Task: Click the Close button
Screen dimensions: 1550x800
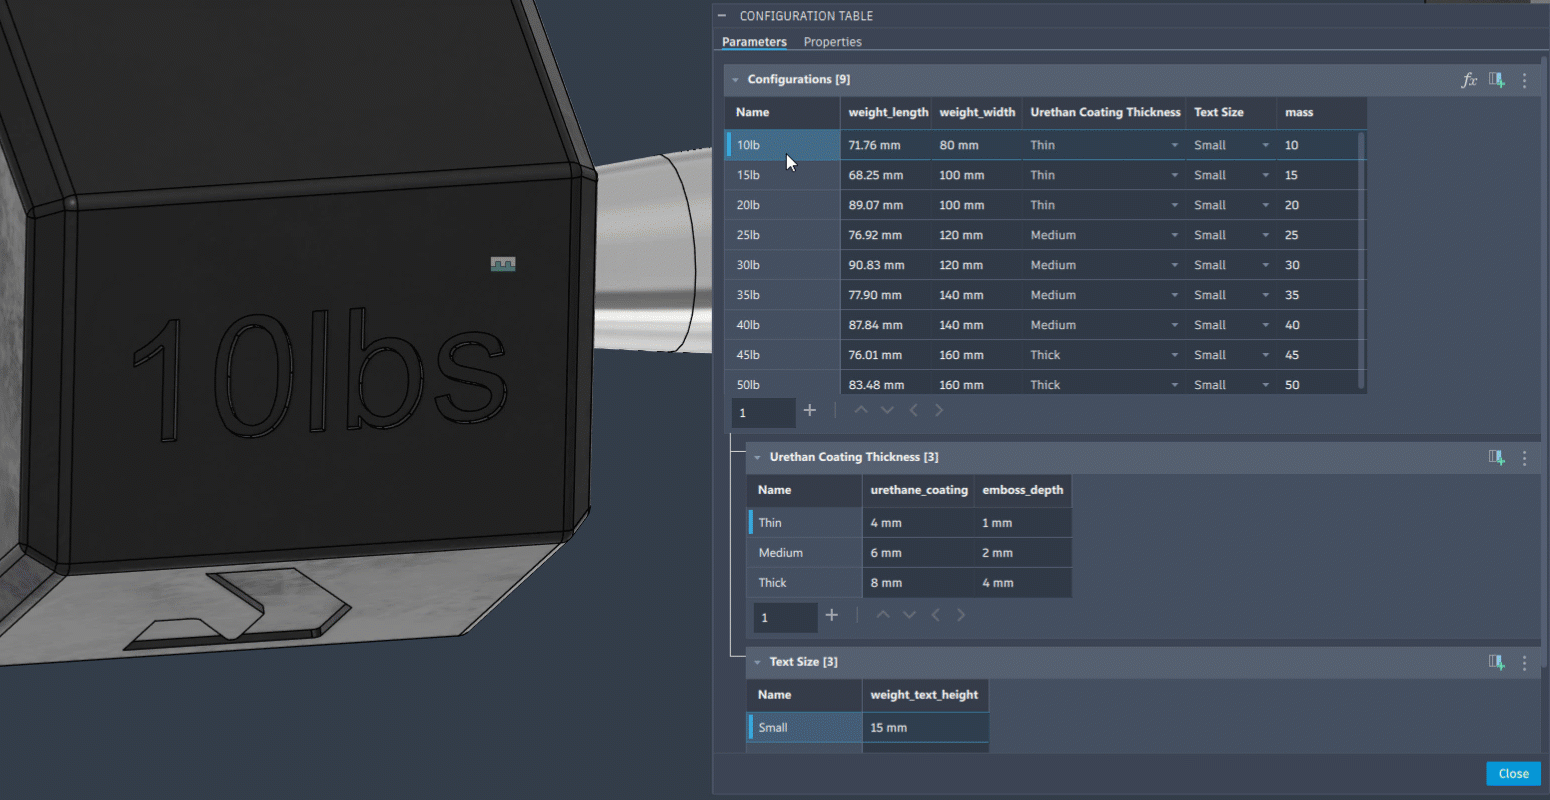Action: tap(1513, 774)
